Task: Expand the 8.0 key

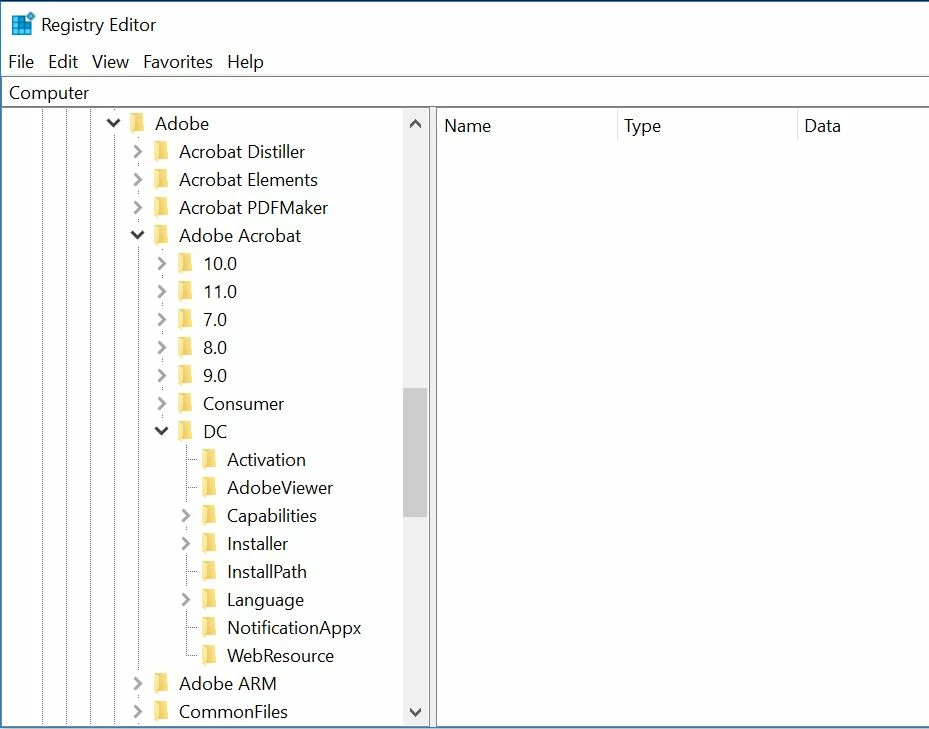Action: (x=162, y=347)
